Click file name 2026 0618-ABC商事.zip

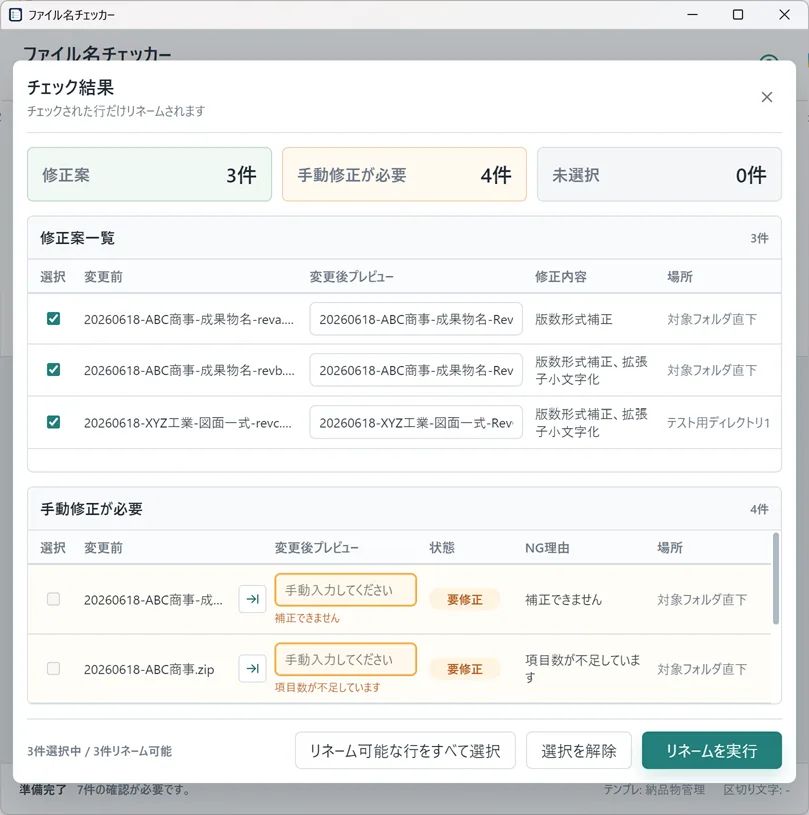point(149,669)
